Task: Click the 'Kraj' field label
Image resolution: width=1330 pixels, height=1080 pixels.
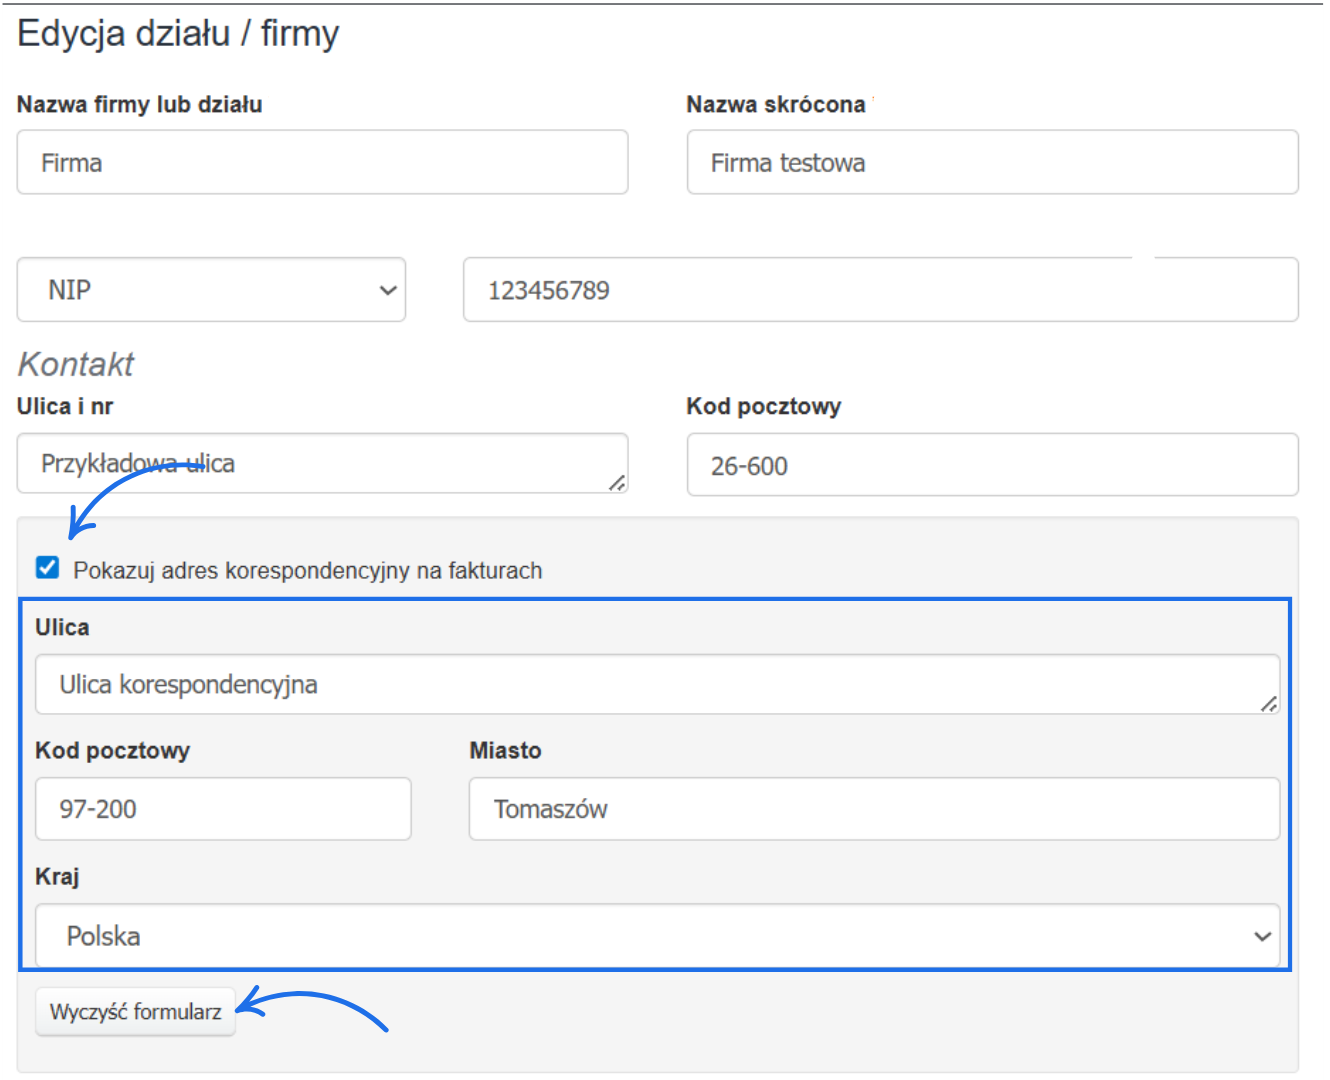Action: click(57, 877)
